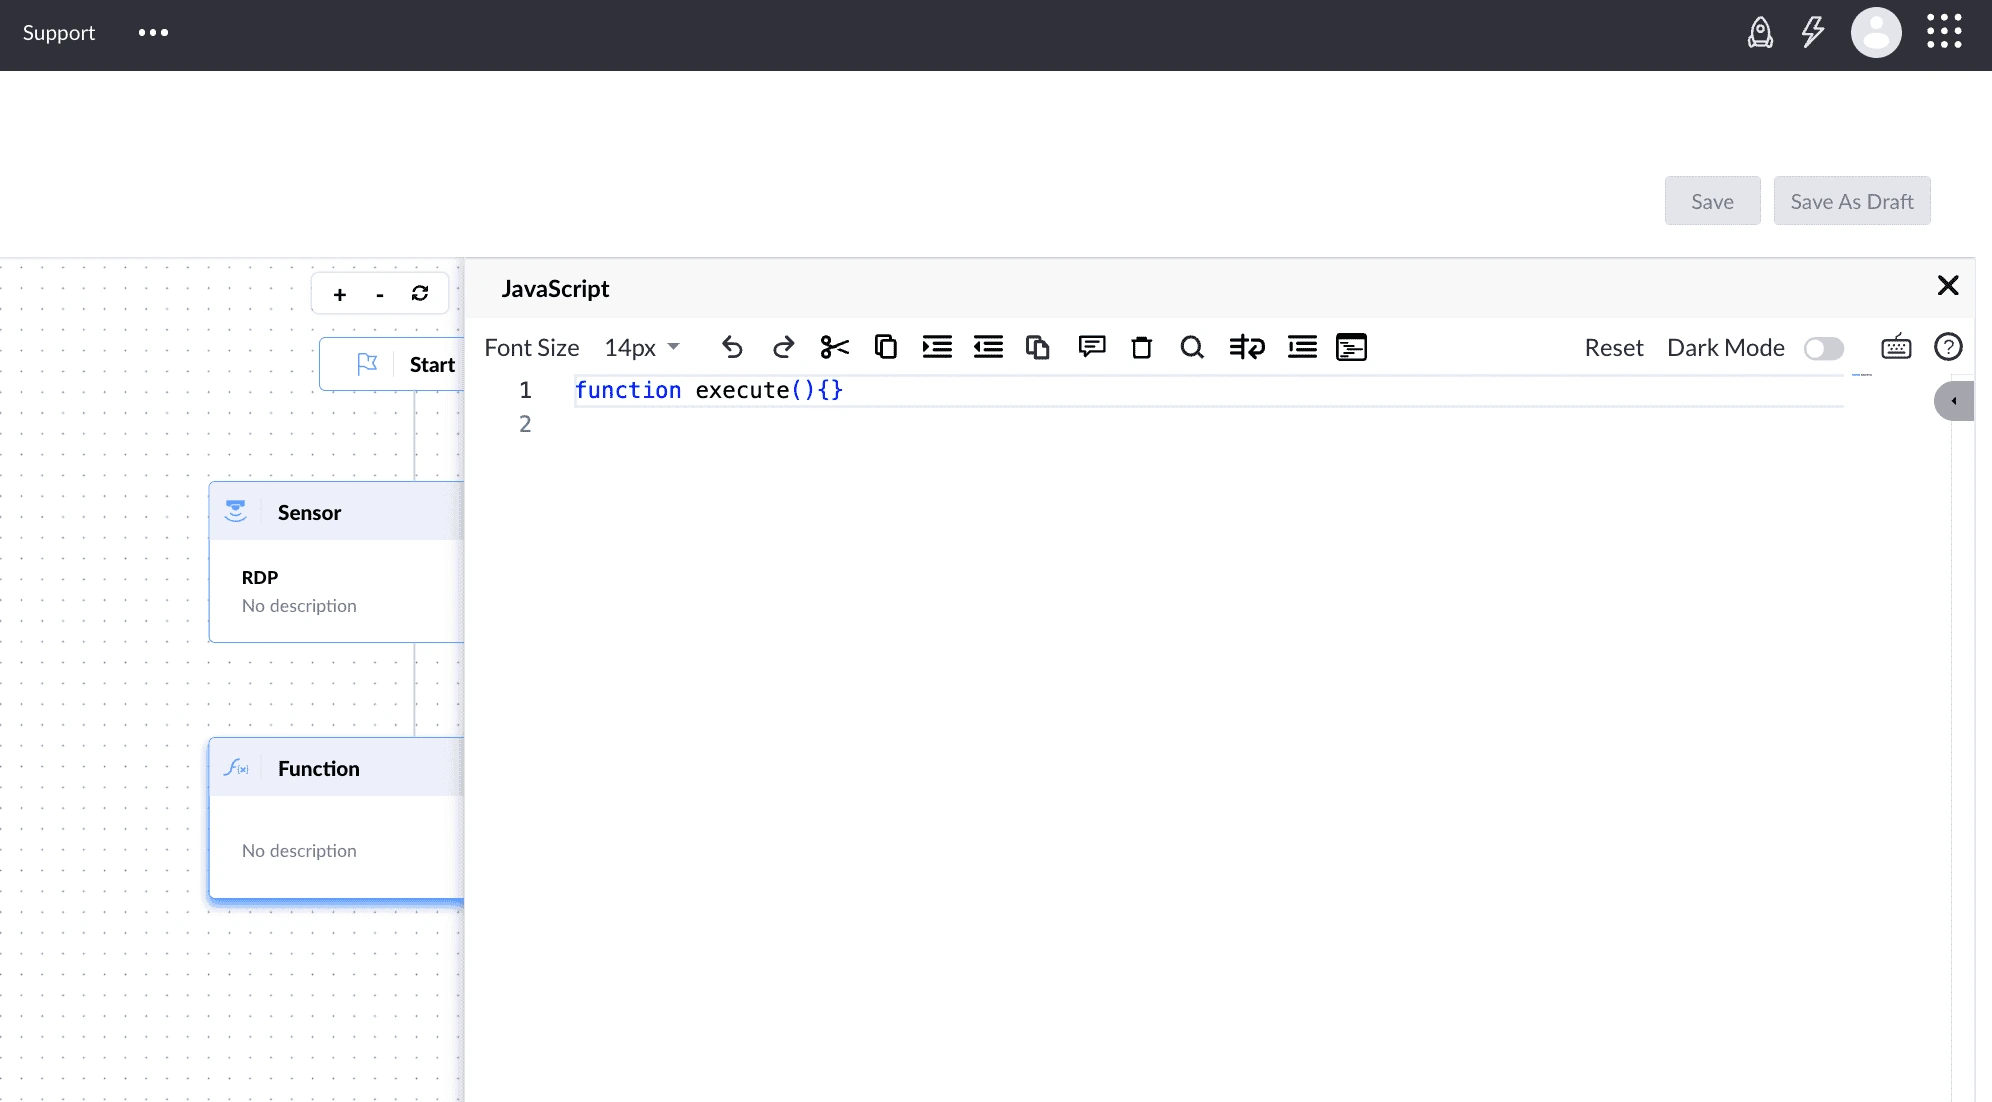1992x1102 pixels.
Task: Click the JavaScript panel title
Action: [555, 289]
